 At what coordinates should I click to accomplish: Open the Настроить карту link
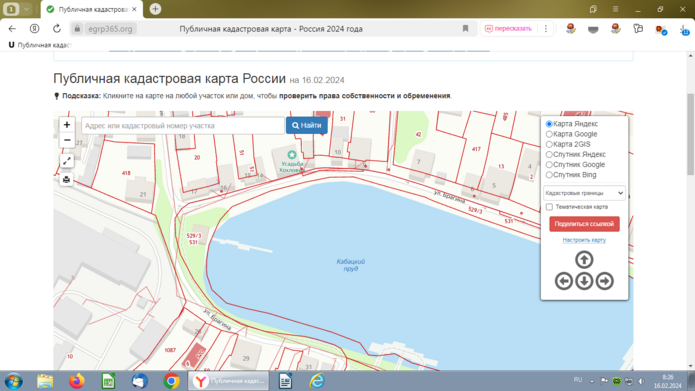[x=584, y=240]
